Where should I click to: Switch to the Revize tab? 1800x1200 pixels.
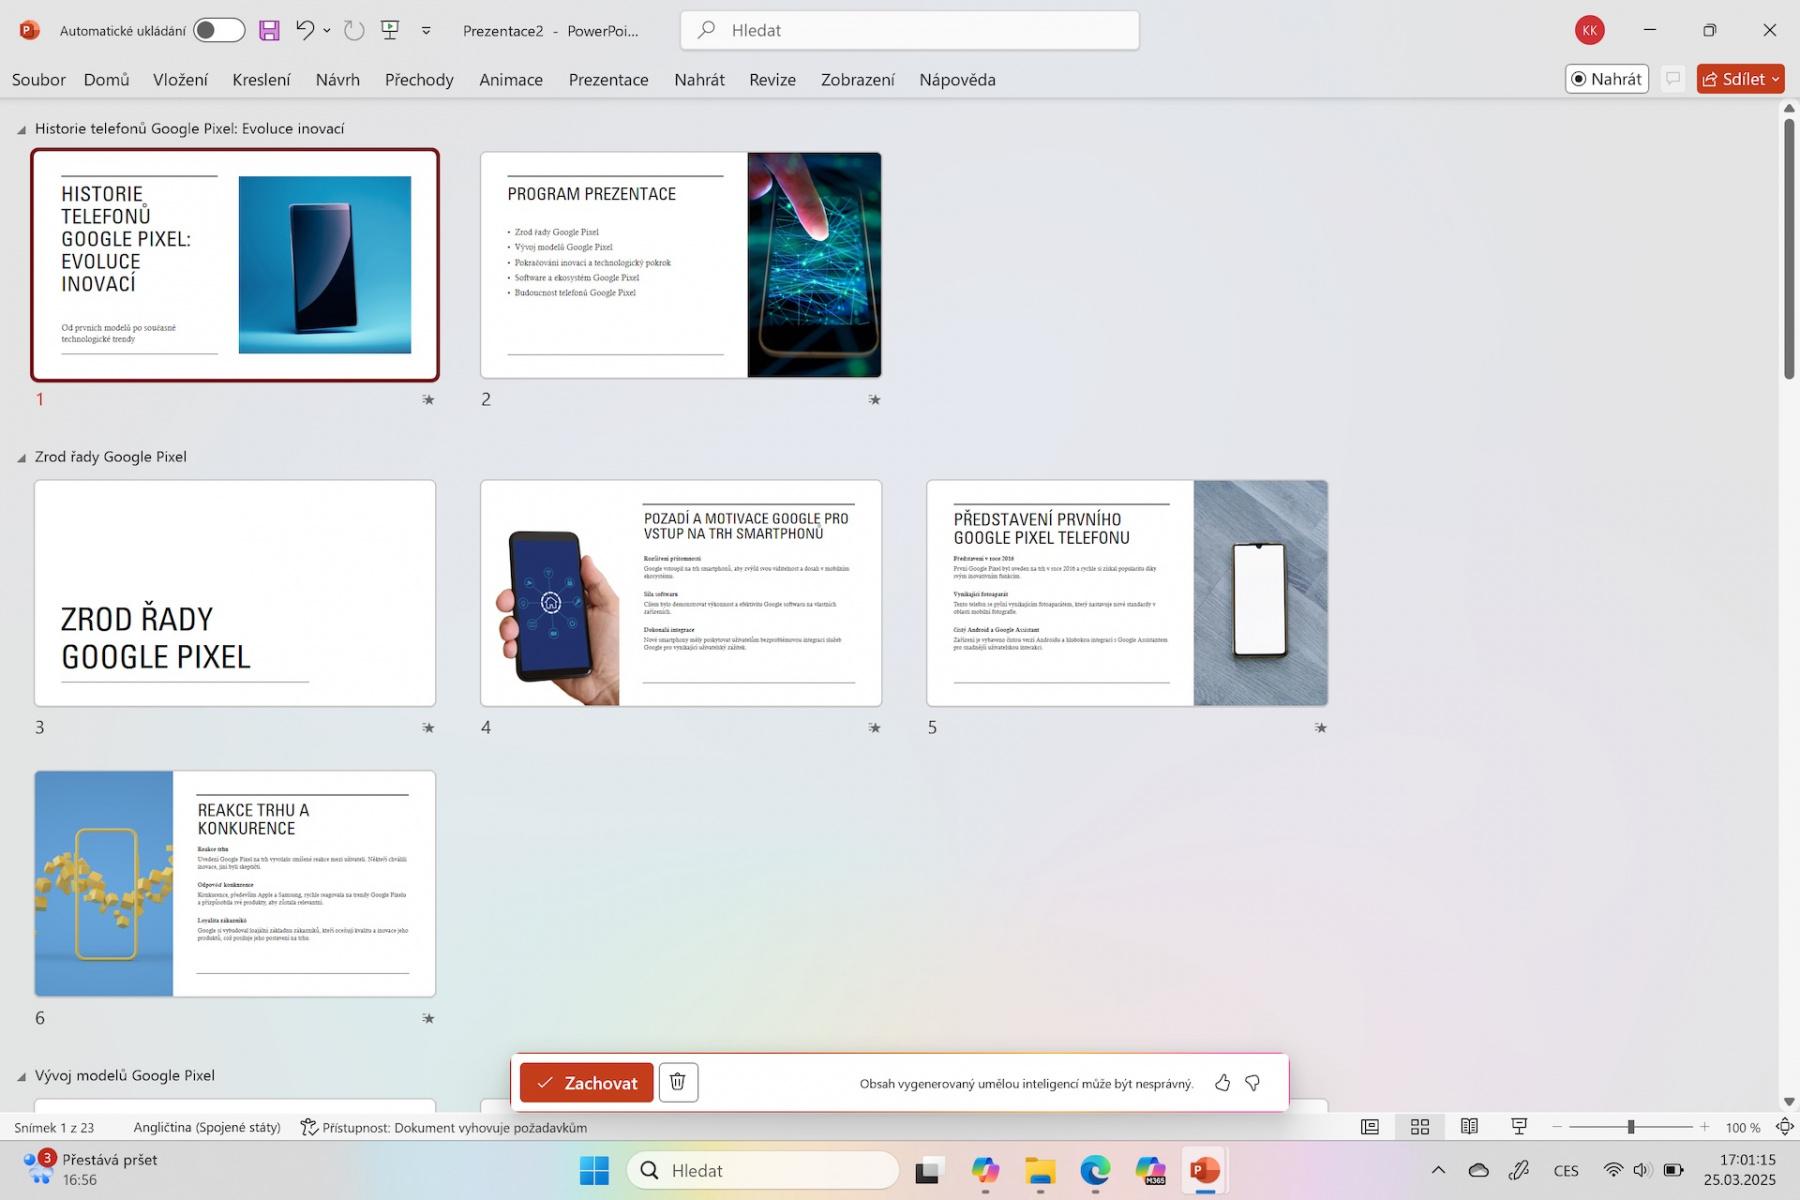pyautogui.click(x=773, y=79)
